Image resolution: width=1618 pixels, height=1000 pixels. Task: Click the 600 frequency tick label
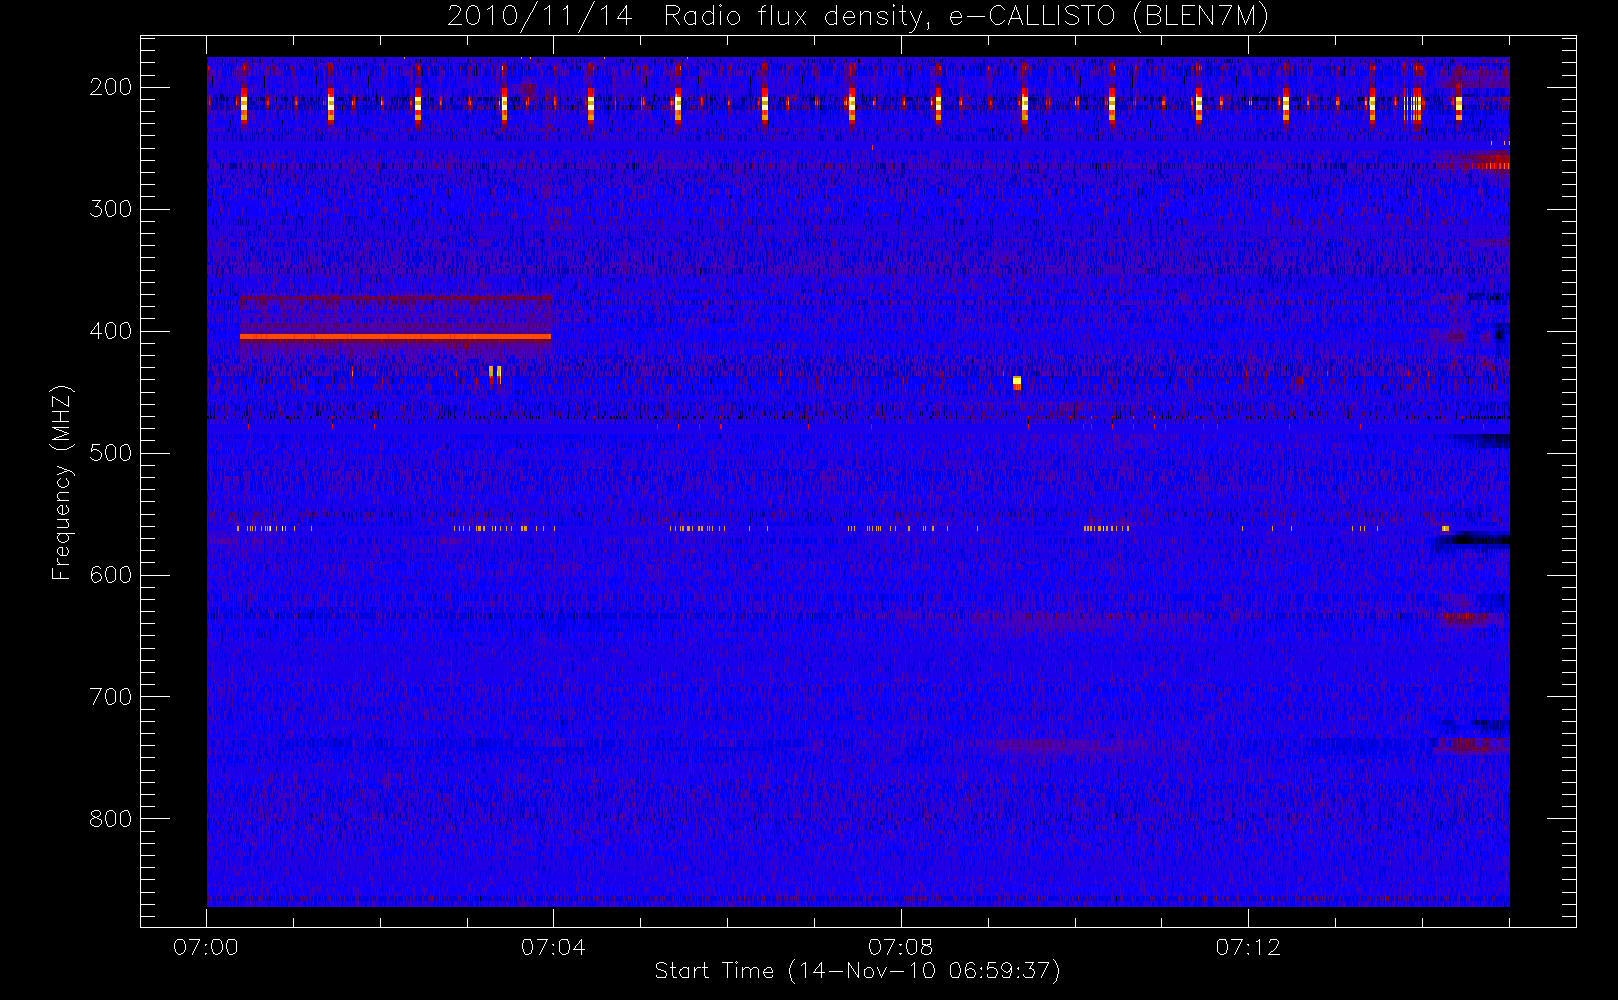[110, 575]
